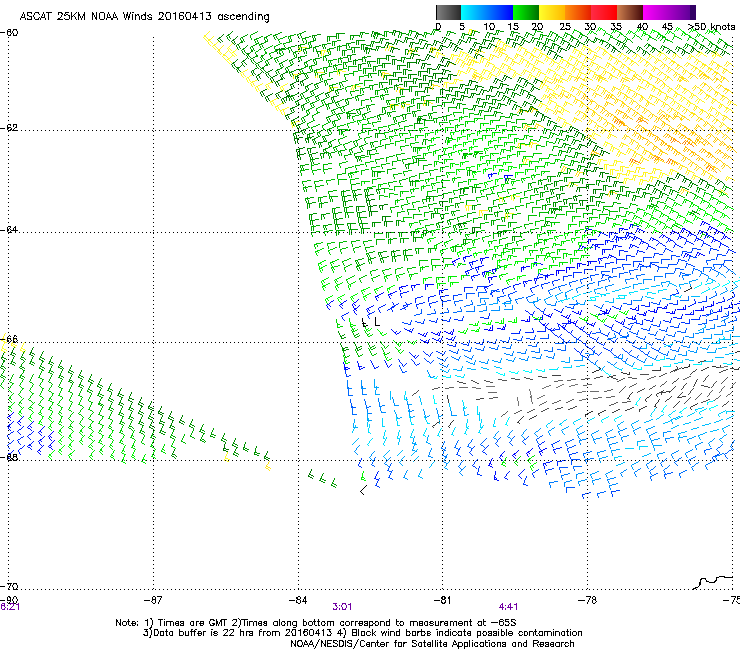Image resolution: width=740 pixels, height=650 pixels.
Task: Click the purple 6:21 swath time label
Action: [x=10, y=607]
